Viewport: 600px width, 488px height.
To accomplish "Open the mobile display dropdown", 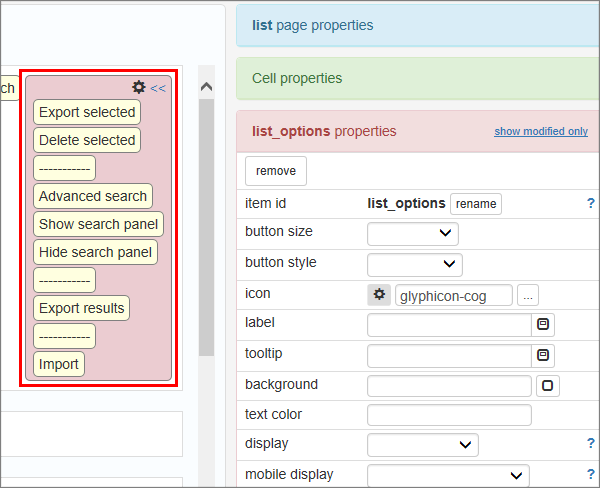I will [x=447, y=474].
